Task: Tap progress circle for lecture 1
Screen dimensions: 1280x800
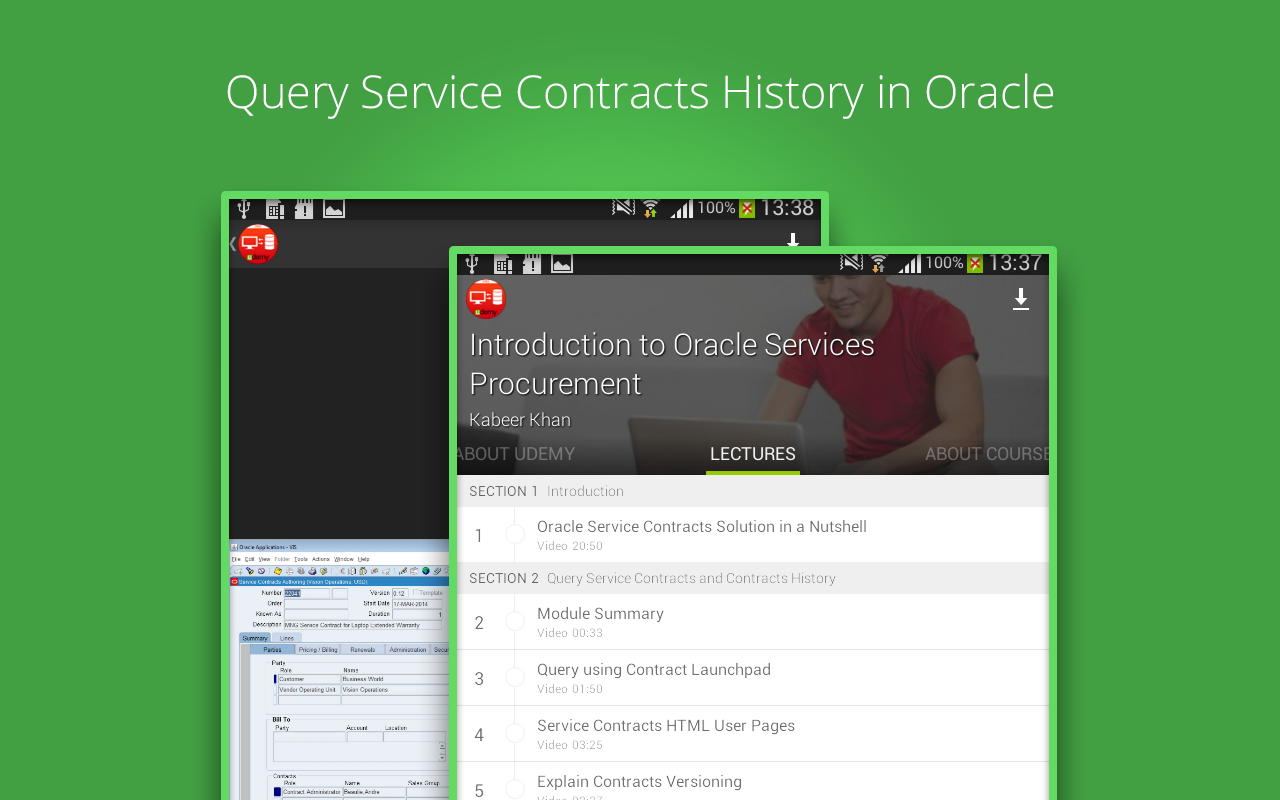Action: [515, 535]
